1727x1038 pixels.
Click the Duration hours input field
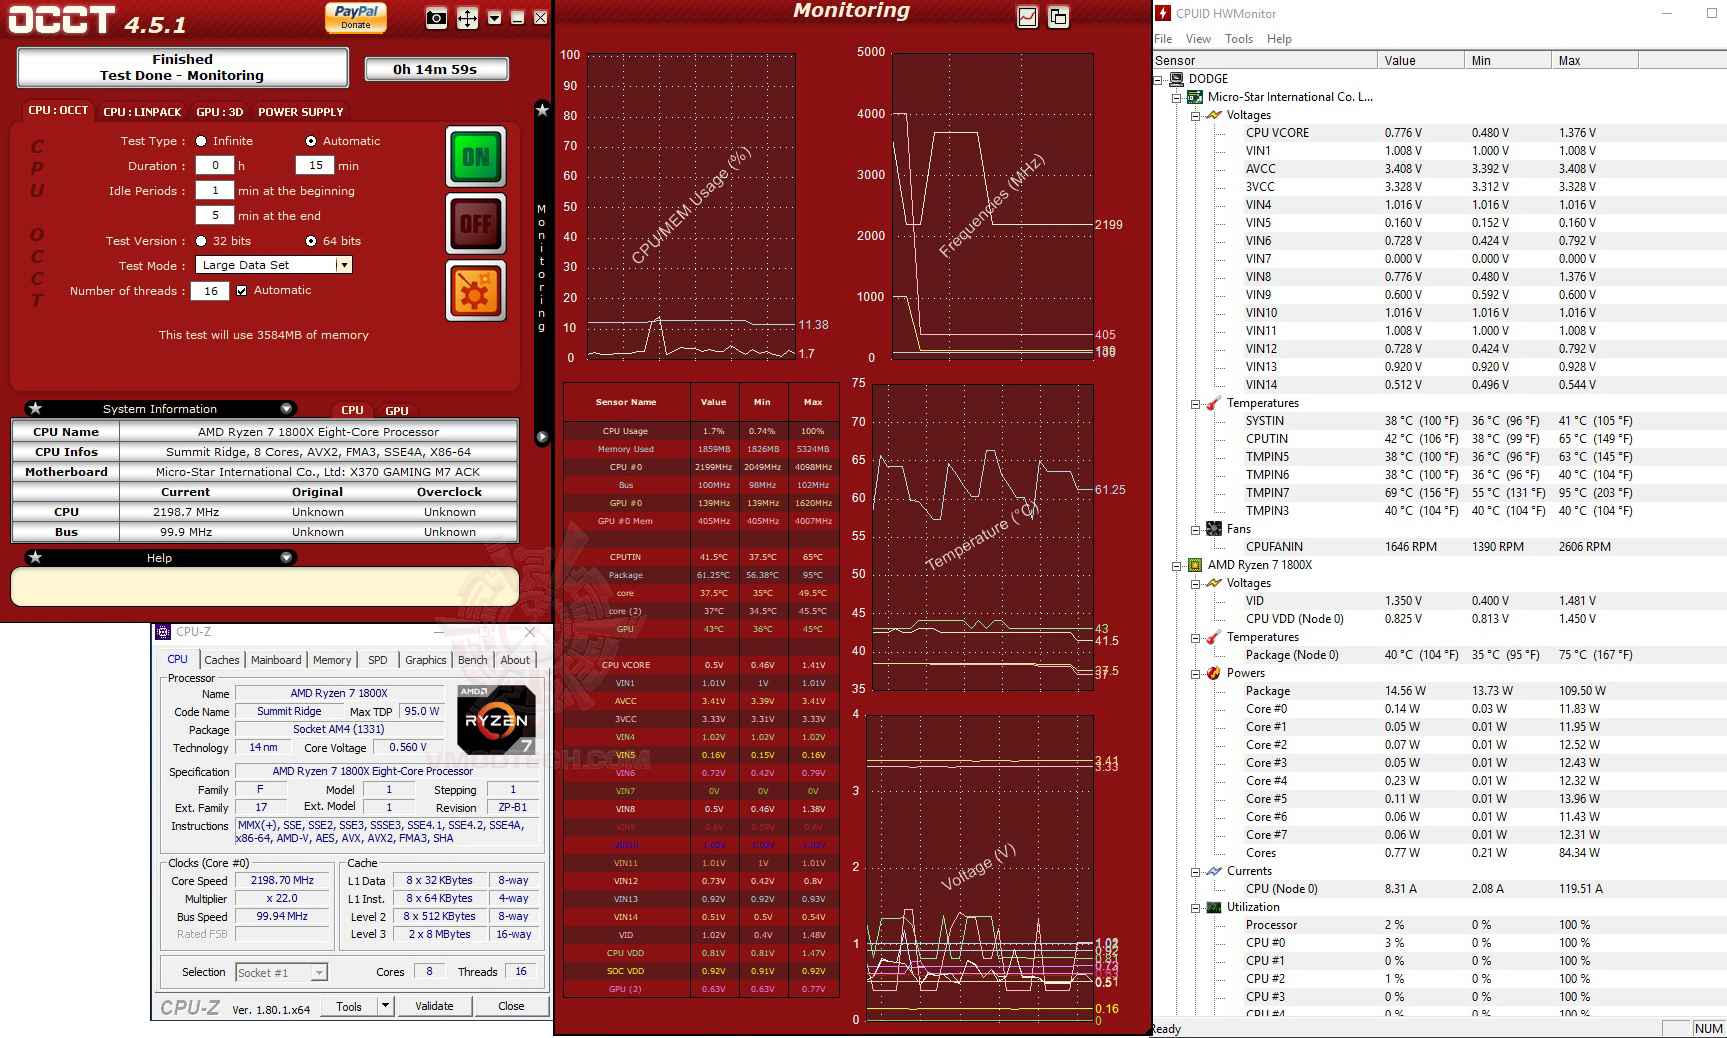pos(214,166)
